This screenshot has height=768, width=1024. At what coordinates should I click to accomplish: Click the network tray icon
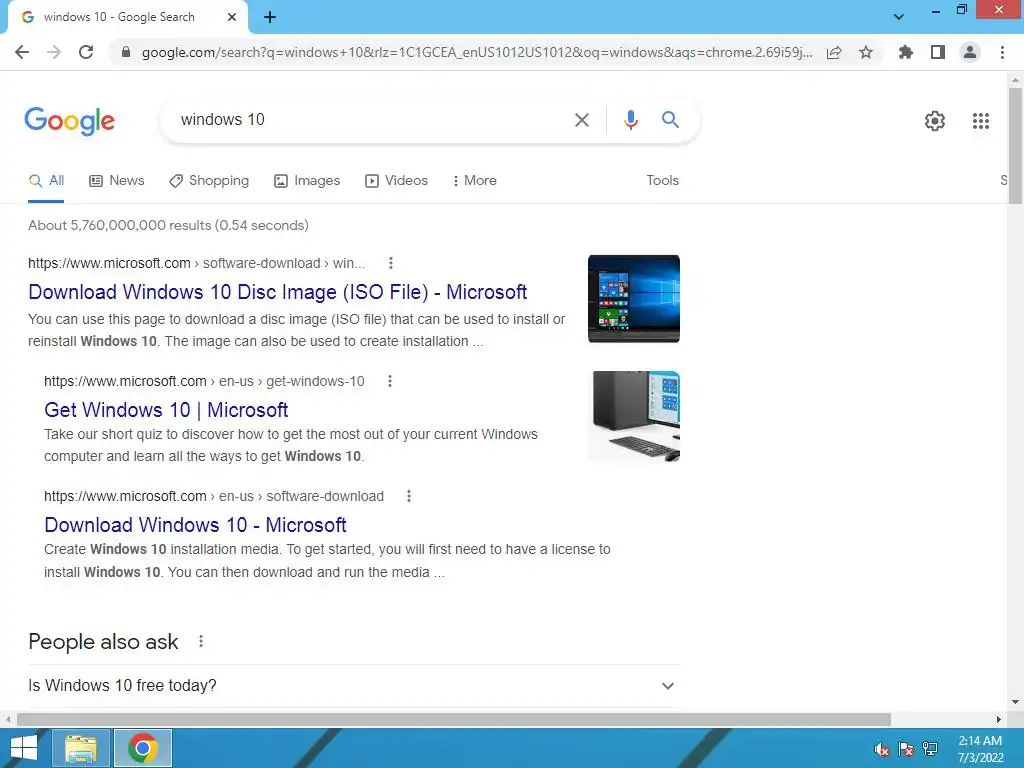(x=930, y=749)
